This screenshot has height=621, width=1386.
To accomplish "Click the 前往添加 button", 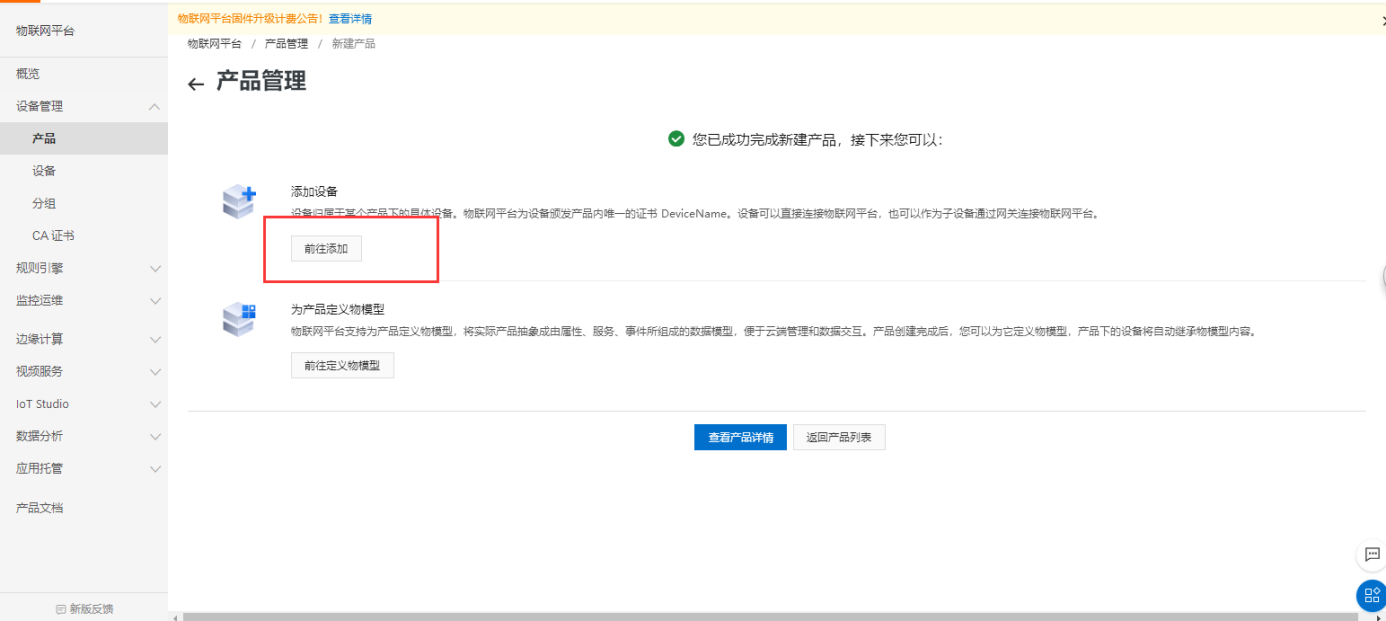I will [x=326, y=249].
